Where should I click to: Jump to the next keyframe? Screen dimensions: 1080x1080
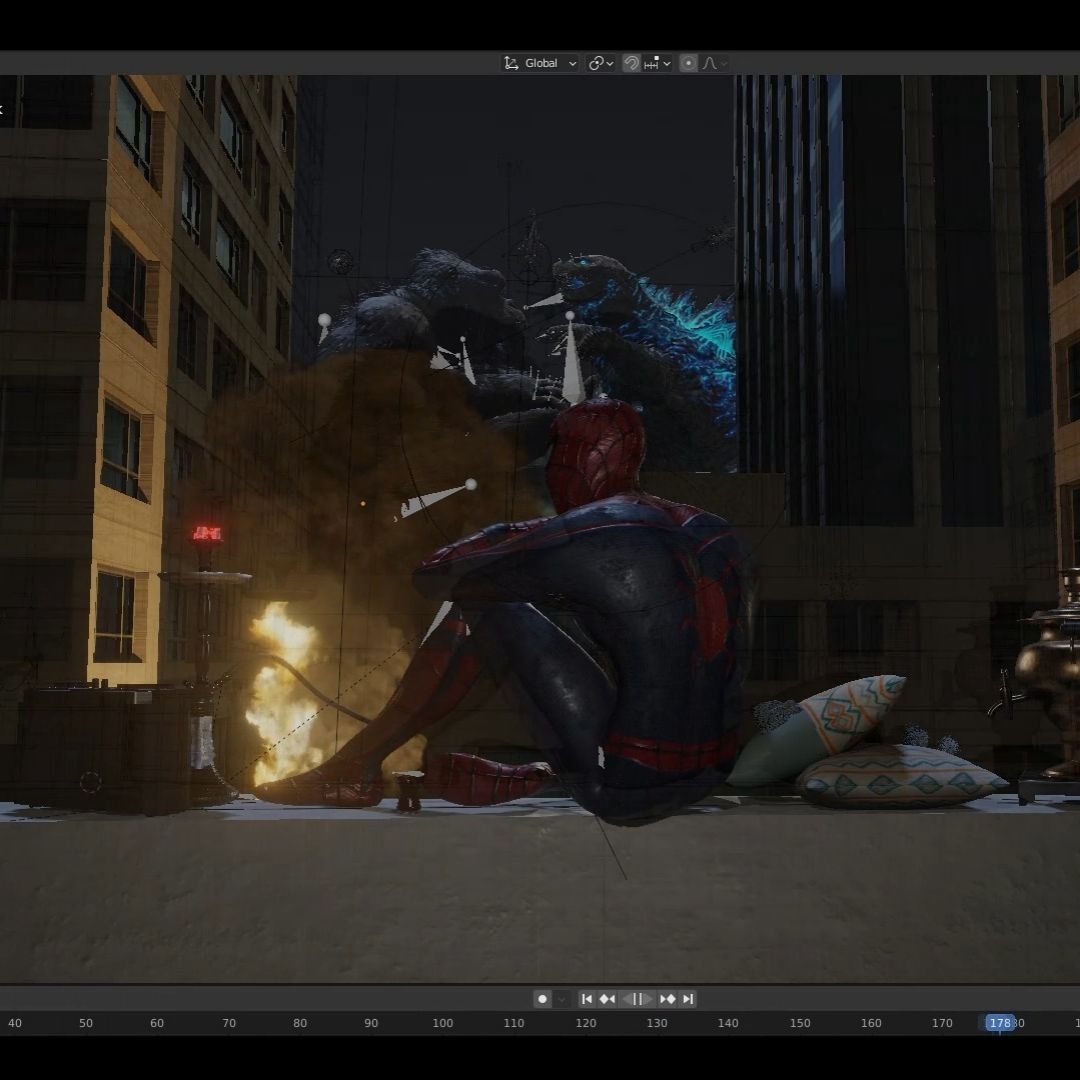(667, 999)
